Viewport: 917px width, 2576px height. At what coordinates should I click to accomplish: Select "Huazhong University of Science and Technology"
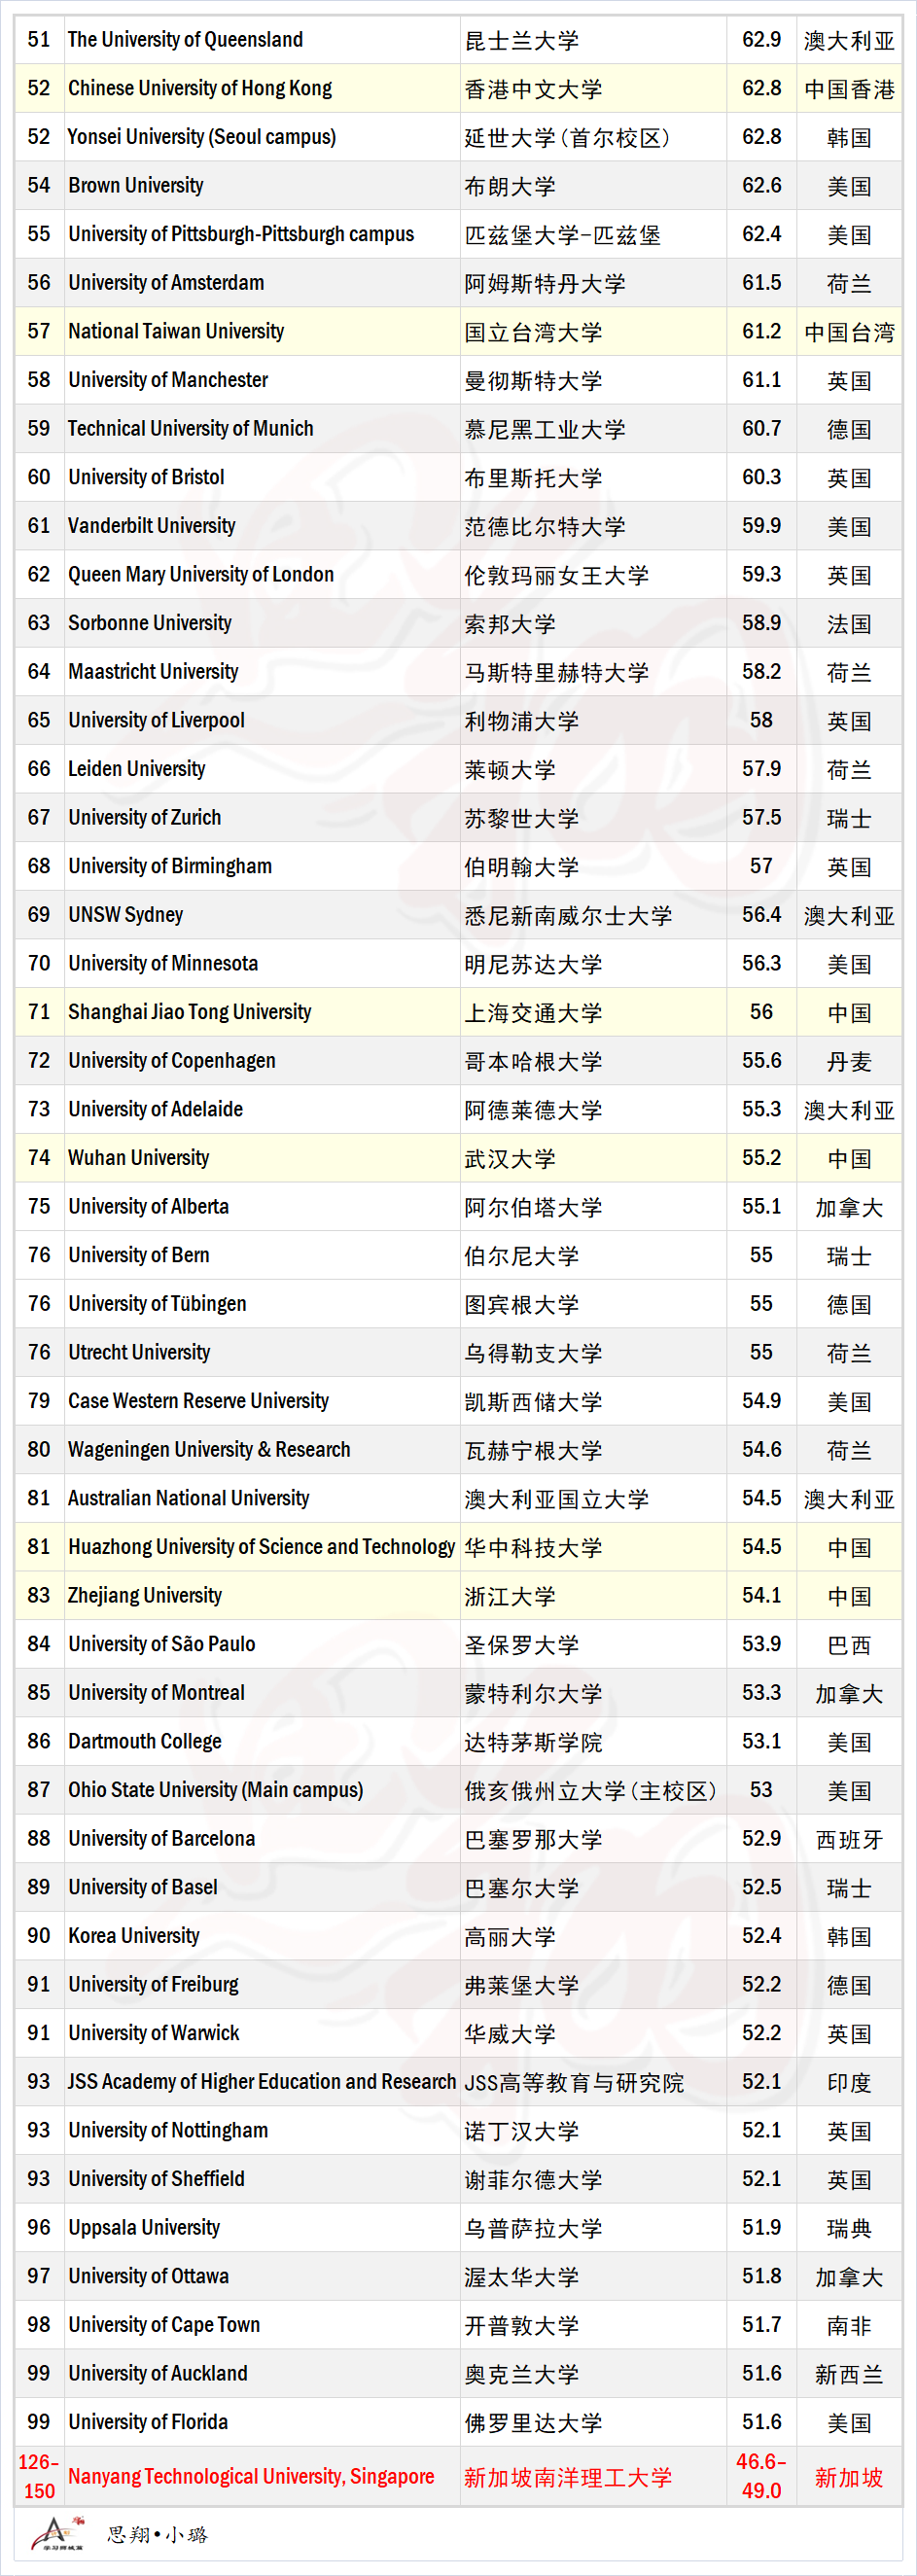click(x=262, y=1547)
